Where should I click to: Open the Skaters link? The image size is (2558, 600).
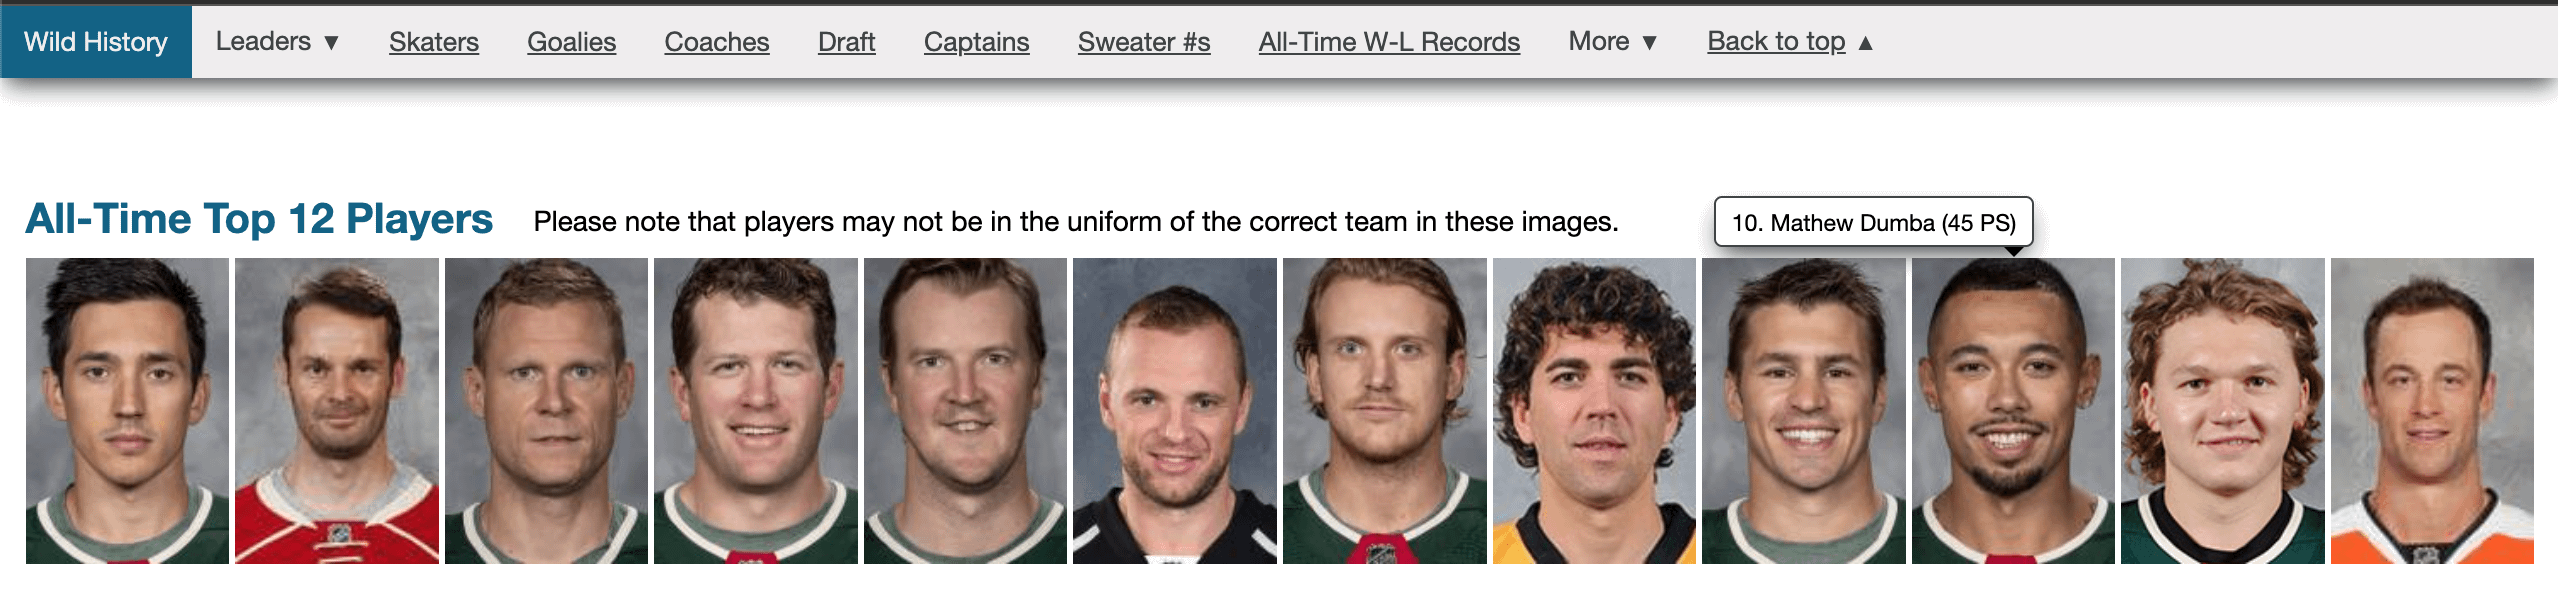[x=434, y=42]
